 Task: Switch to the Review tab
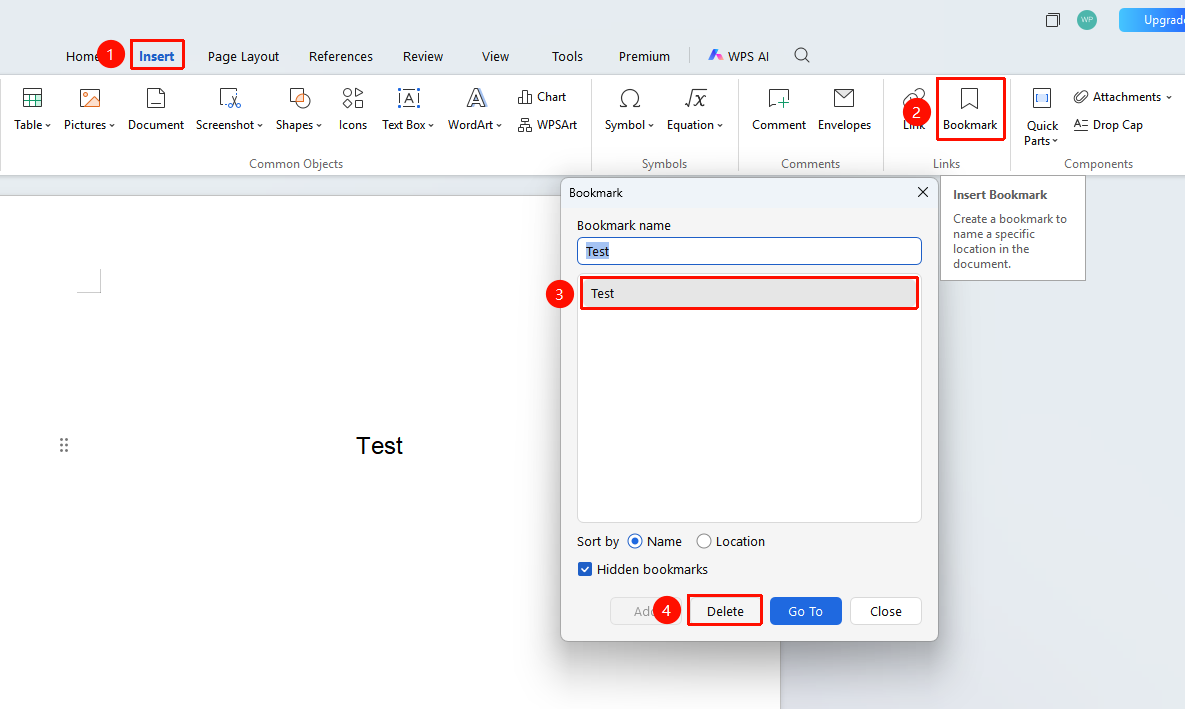click(422, 56)
